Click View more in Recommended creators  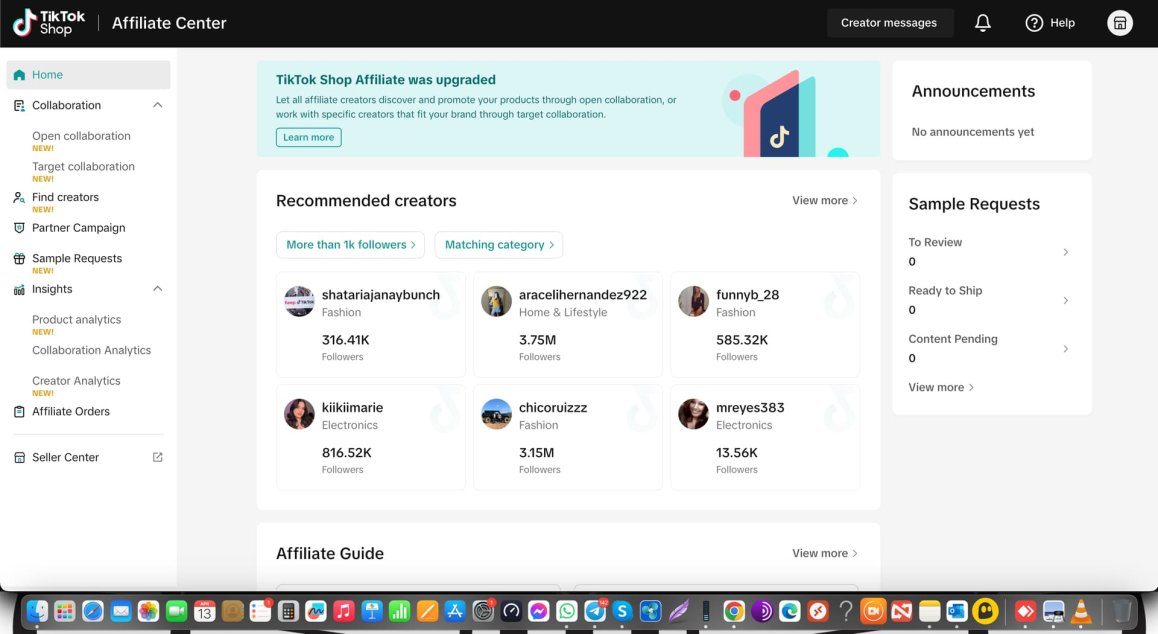pyautogui.click(x=825, y=200)
